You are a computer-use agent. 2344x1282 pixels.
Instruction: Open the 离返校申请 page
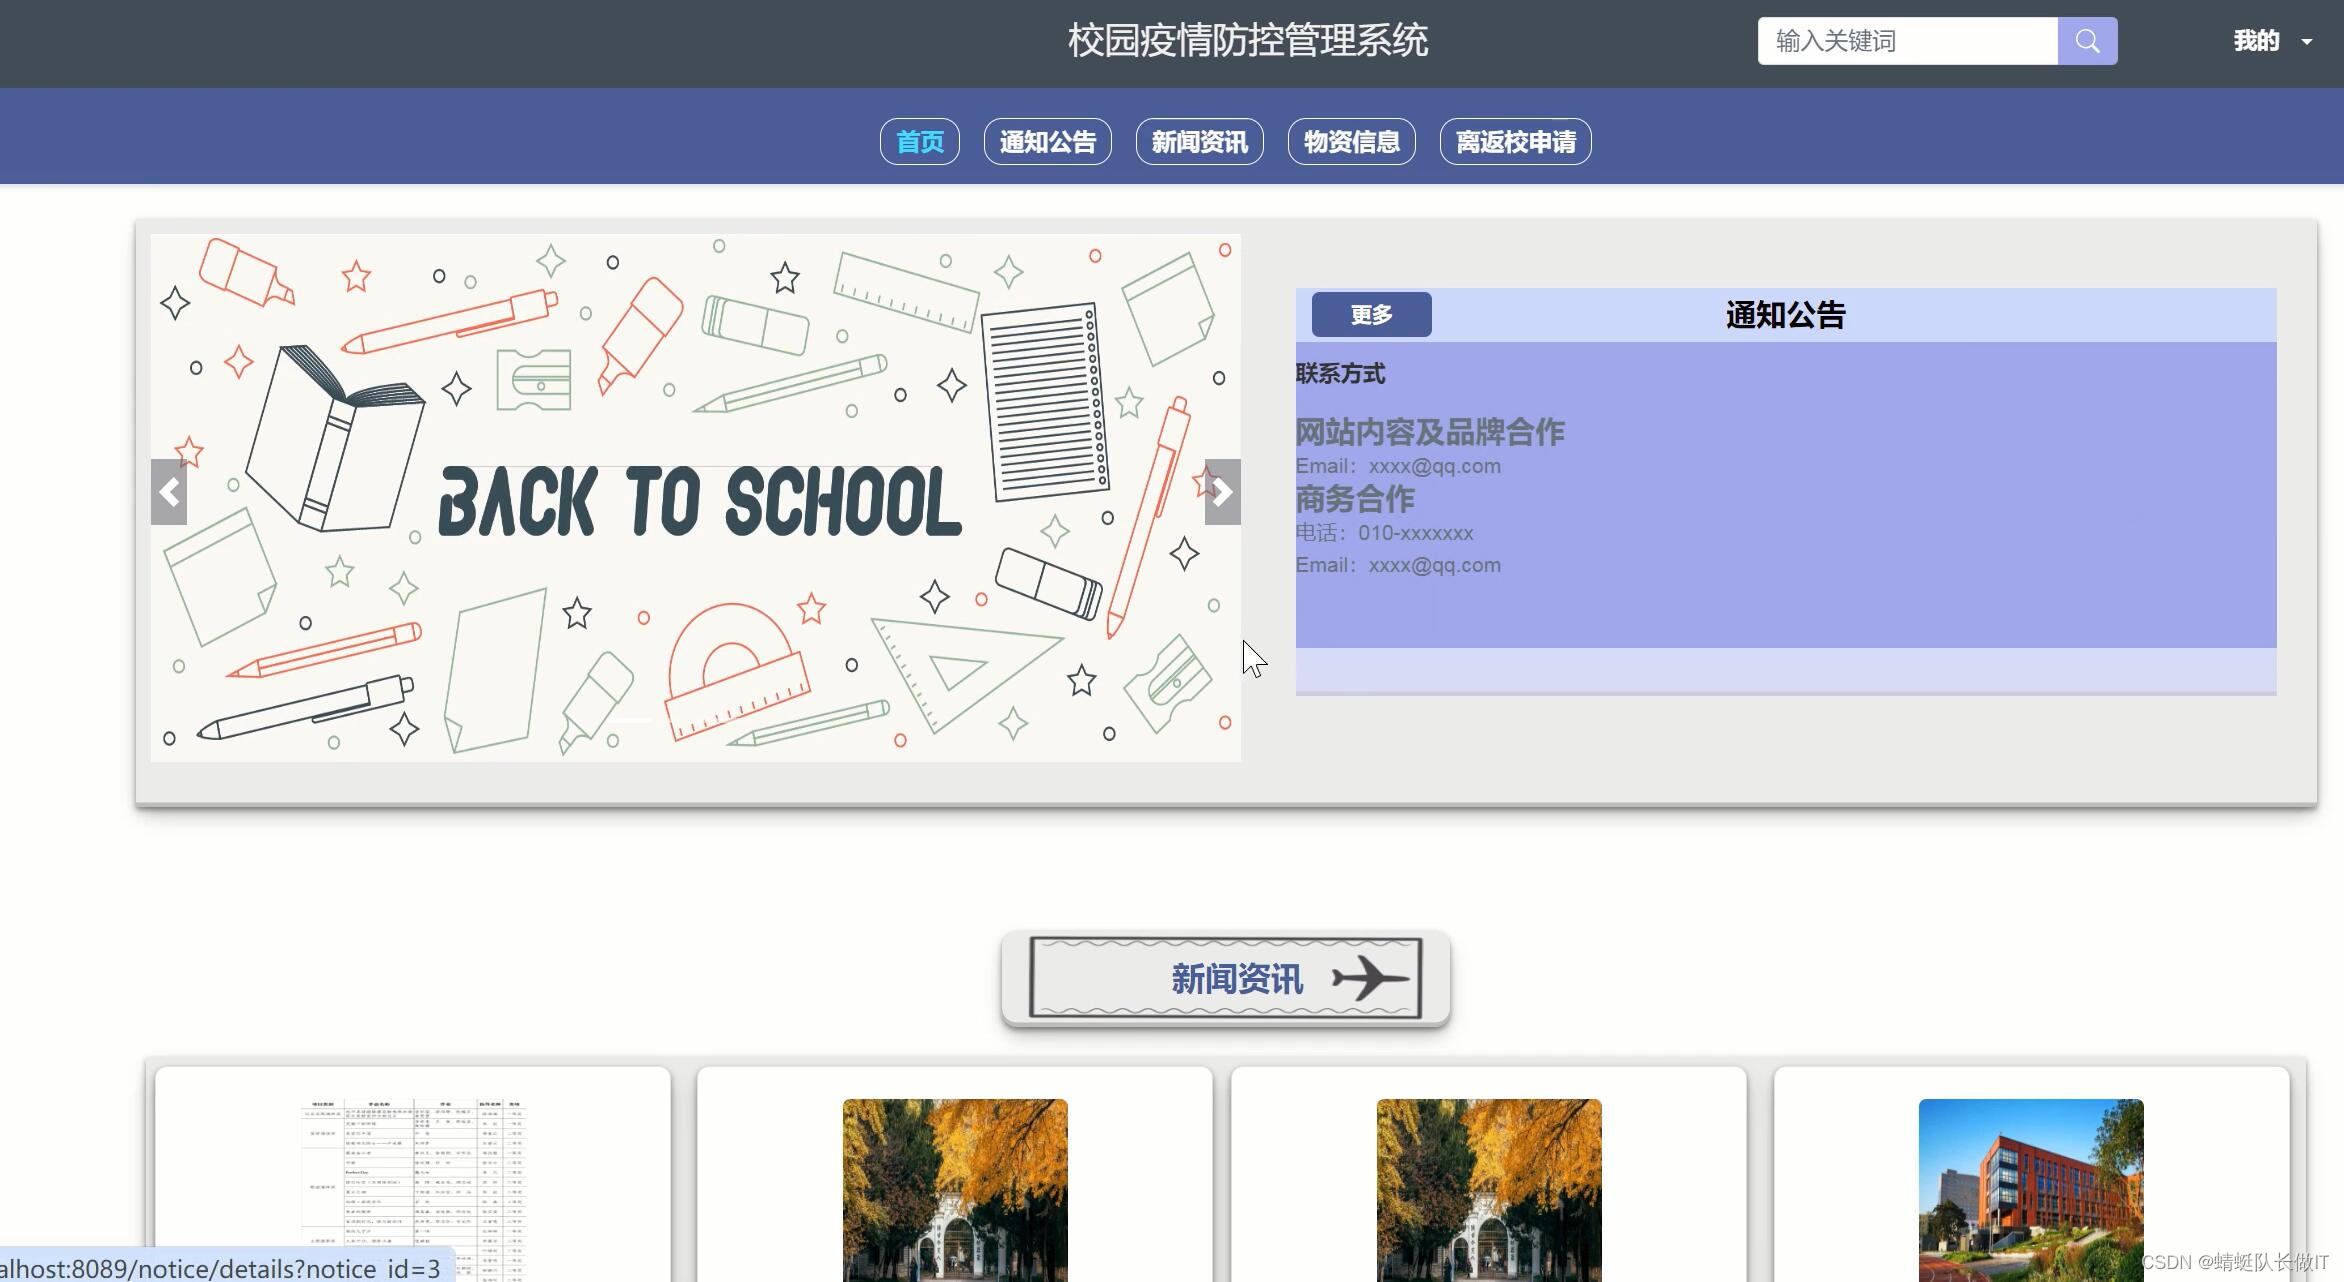tap(1515, 142)
